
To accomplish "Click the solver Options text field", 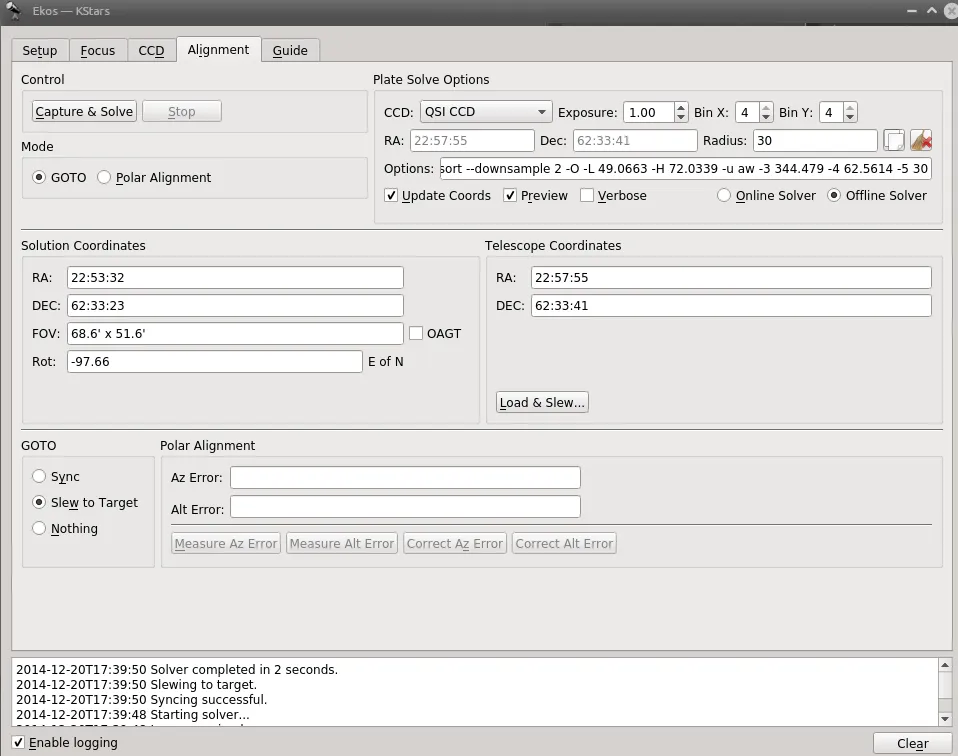I will [x=686, y=169].
